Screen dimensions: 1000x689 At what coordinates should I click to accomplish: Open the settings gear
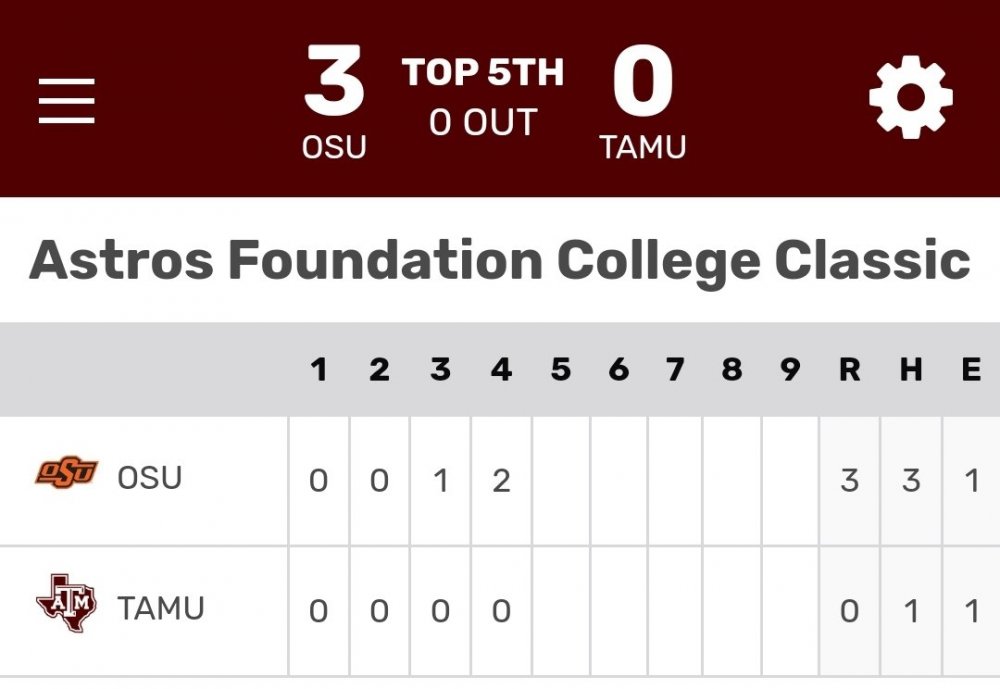click(x=910, y=98)
